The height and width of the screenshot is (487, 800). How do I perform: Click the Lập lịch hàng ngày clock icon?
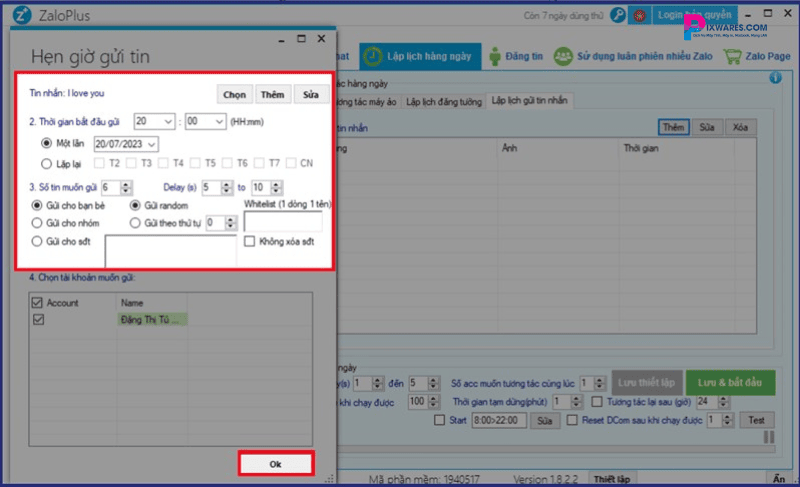click(x=372, y=57)
